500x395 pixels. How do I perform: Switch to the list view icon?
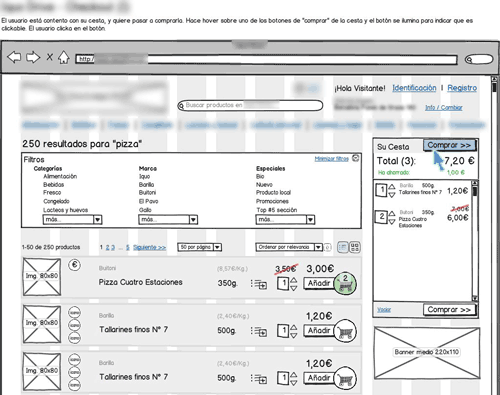click(x=343, y=247)
